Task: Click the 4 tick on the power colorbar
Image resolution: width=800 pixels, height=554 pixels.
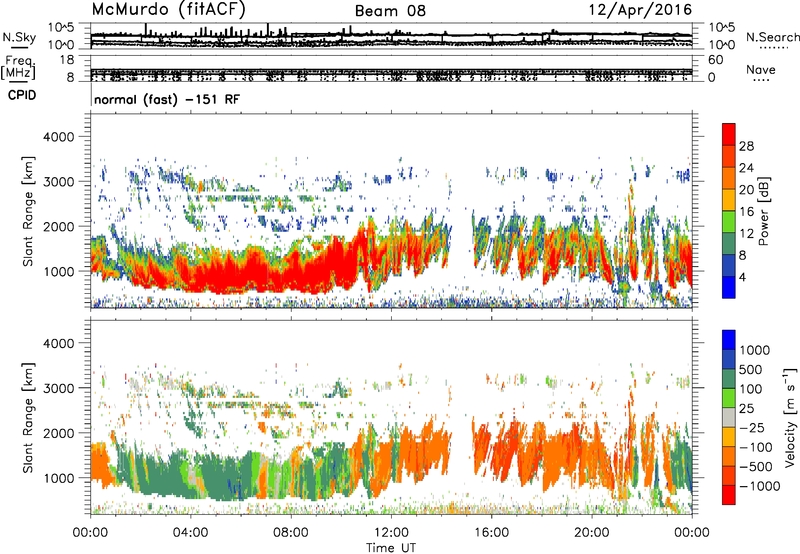Action: [742, 277]
